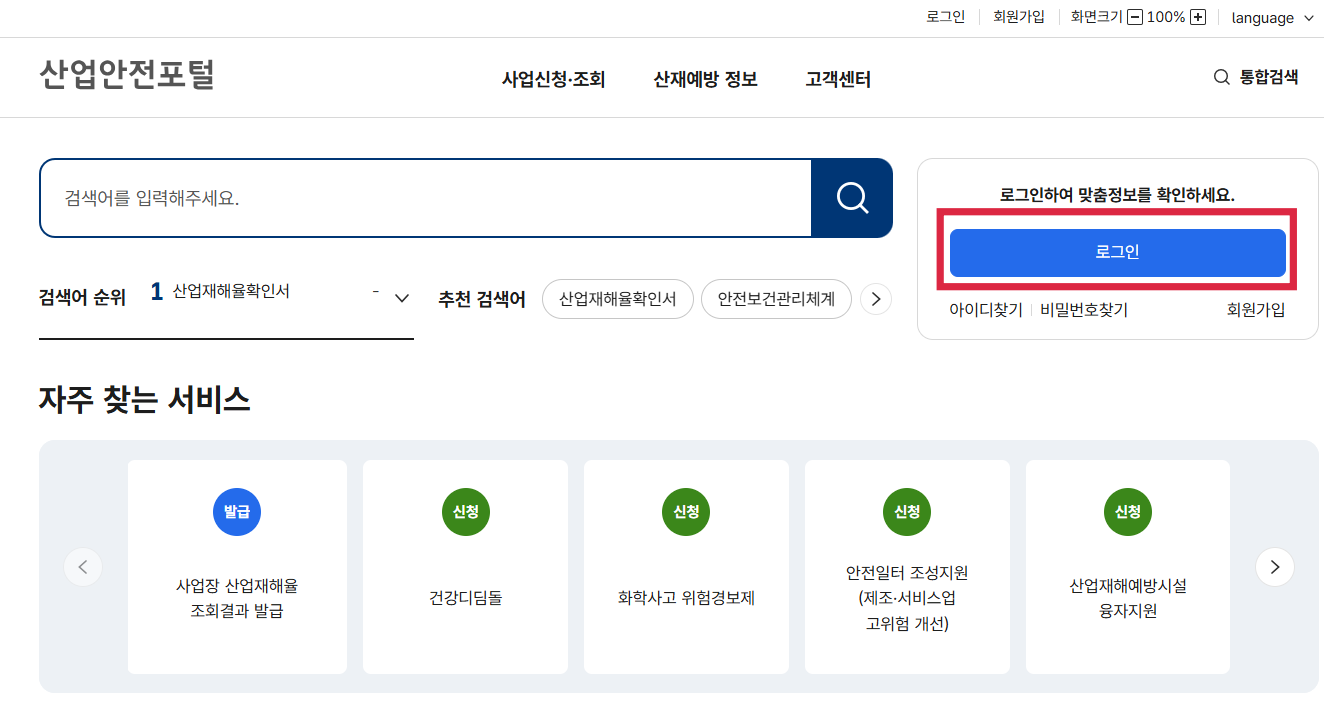
Task: Open the 고객센터 menu
Action: pyautogui.click(x=837, y=79)
